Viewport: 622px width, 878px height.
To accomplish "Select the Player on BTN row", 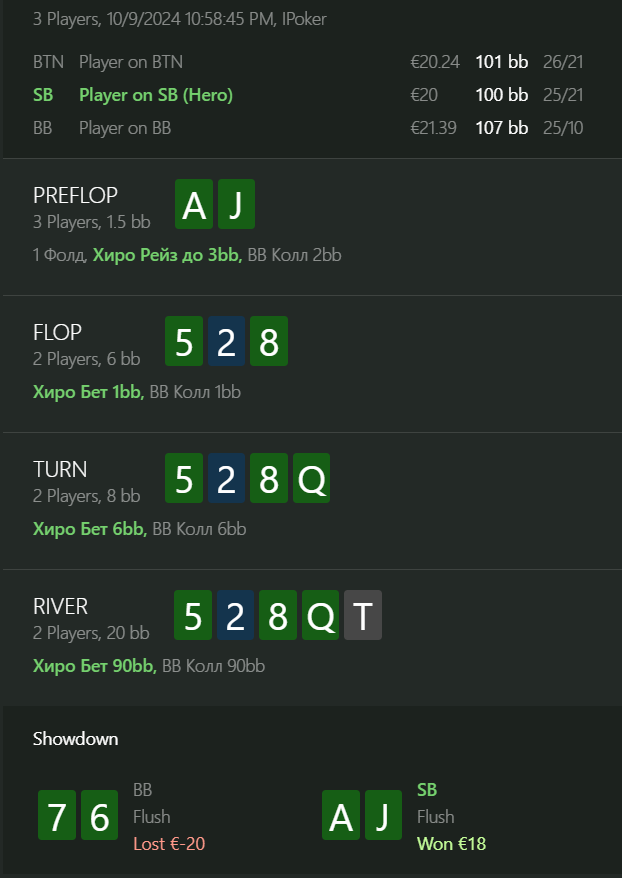I will click(130, 62).
